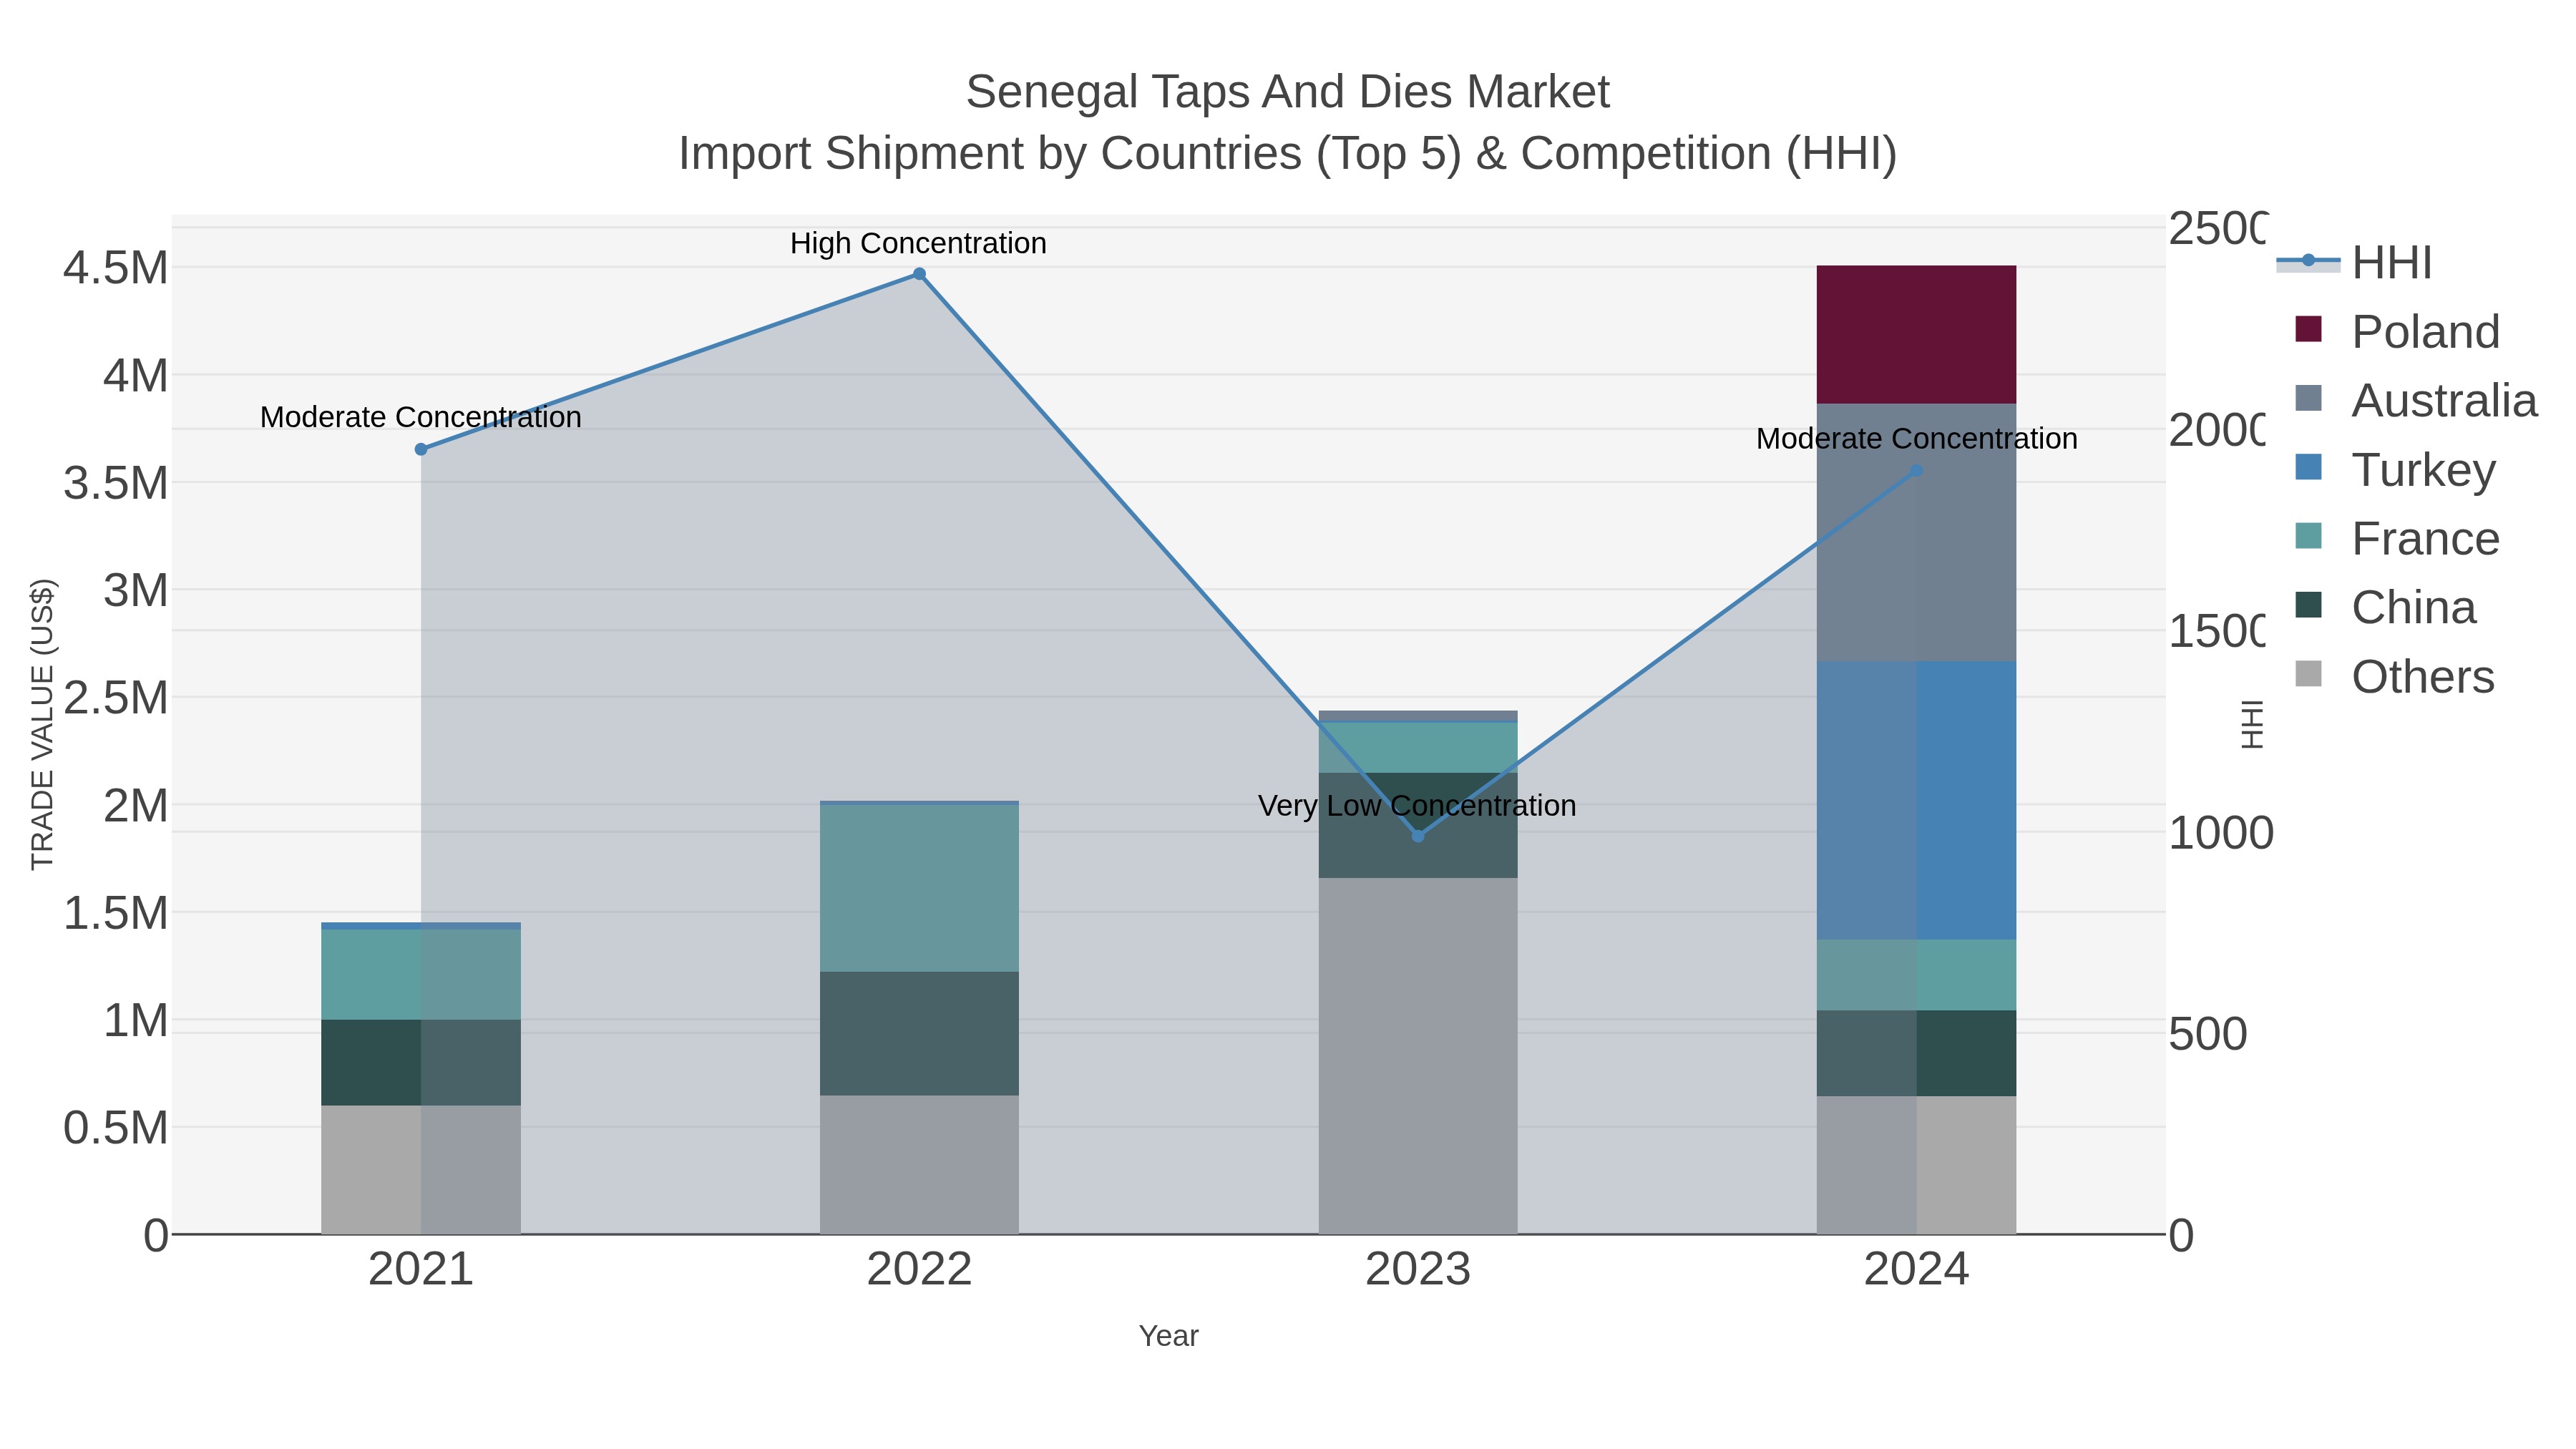Click the 2021 Moderate Concentration annotation
Viewport: 2576px width, 1449px height.
[x=421, y=418]
